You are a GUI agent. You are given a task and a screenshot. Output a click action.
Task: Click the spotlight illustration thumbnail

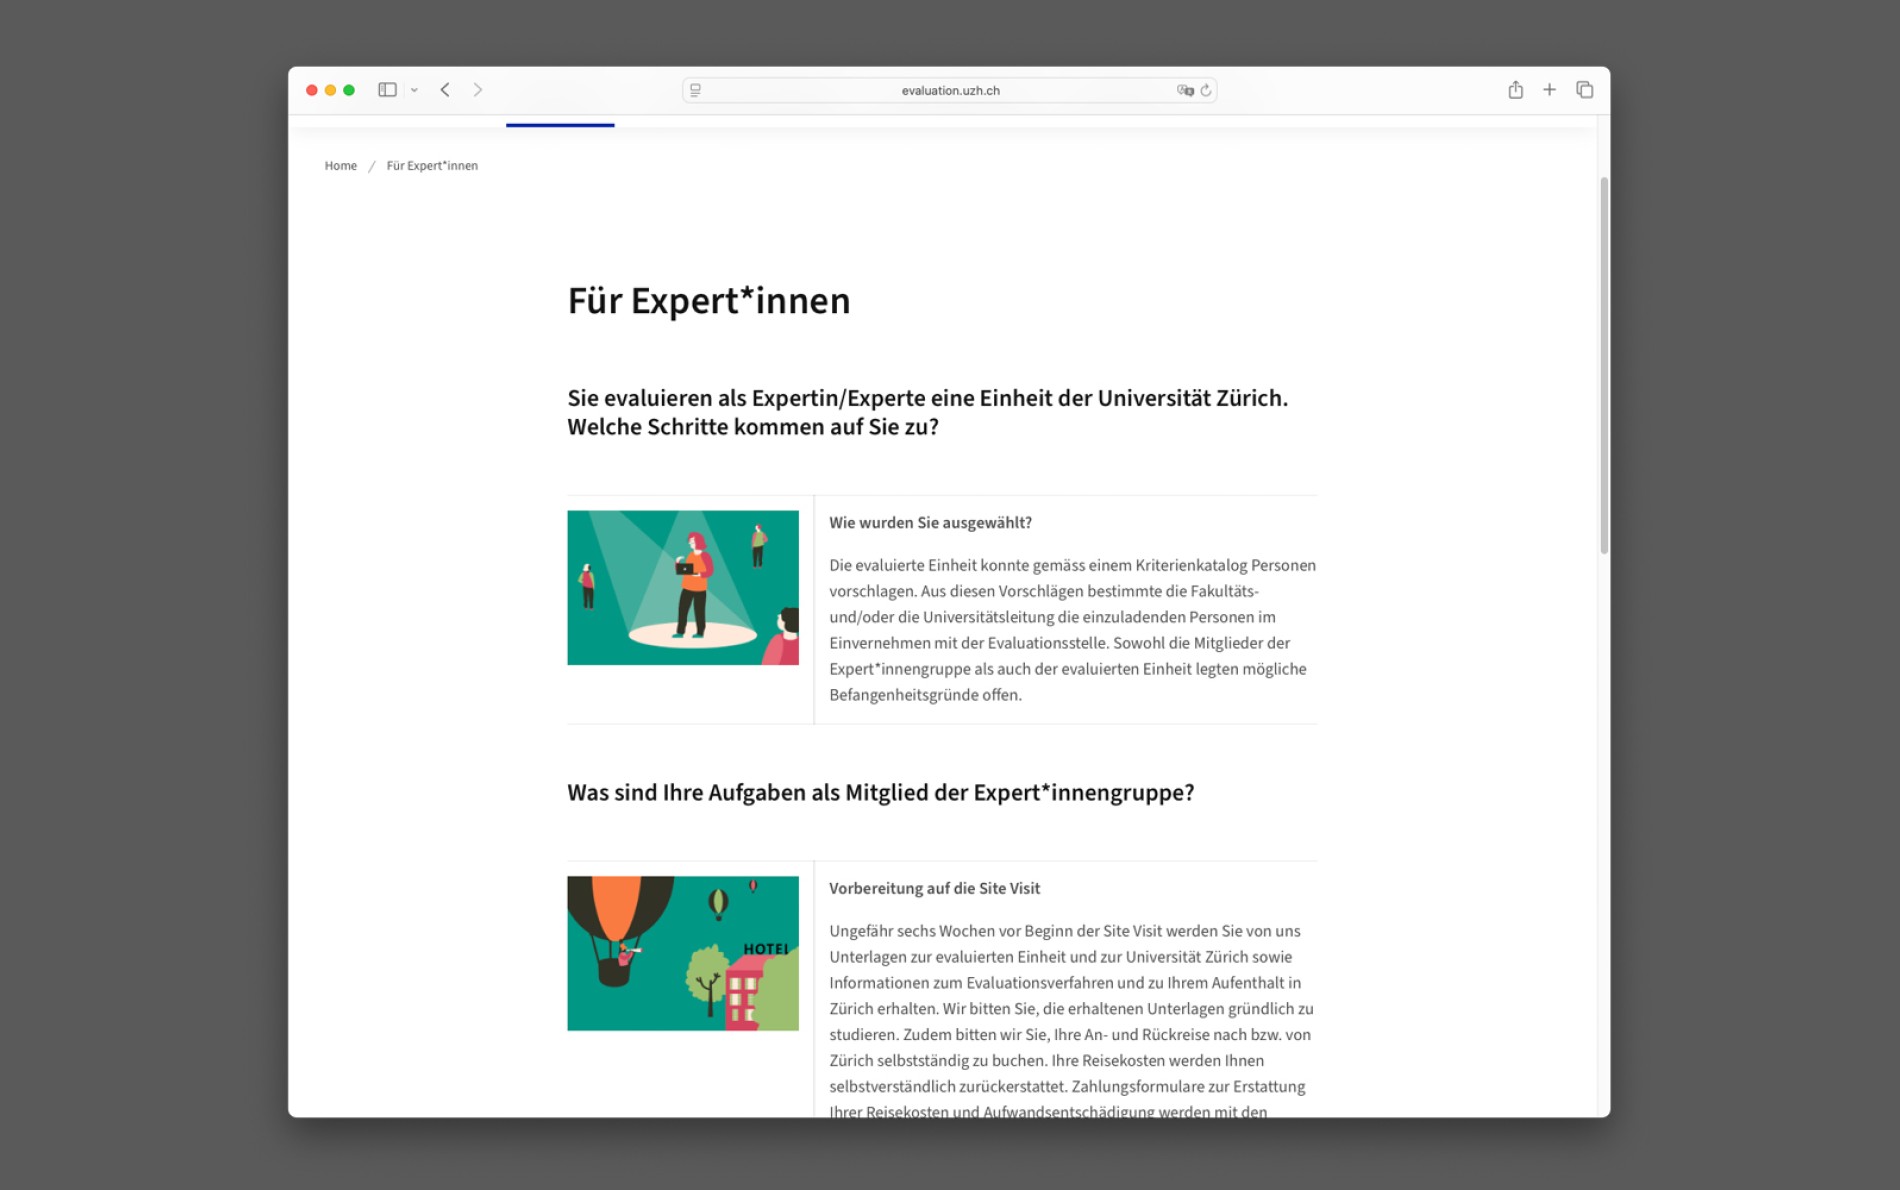click(683, 588)
